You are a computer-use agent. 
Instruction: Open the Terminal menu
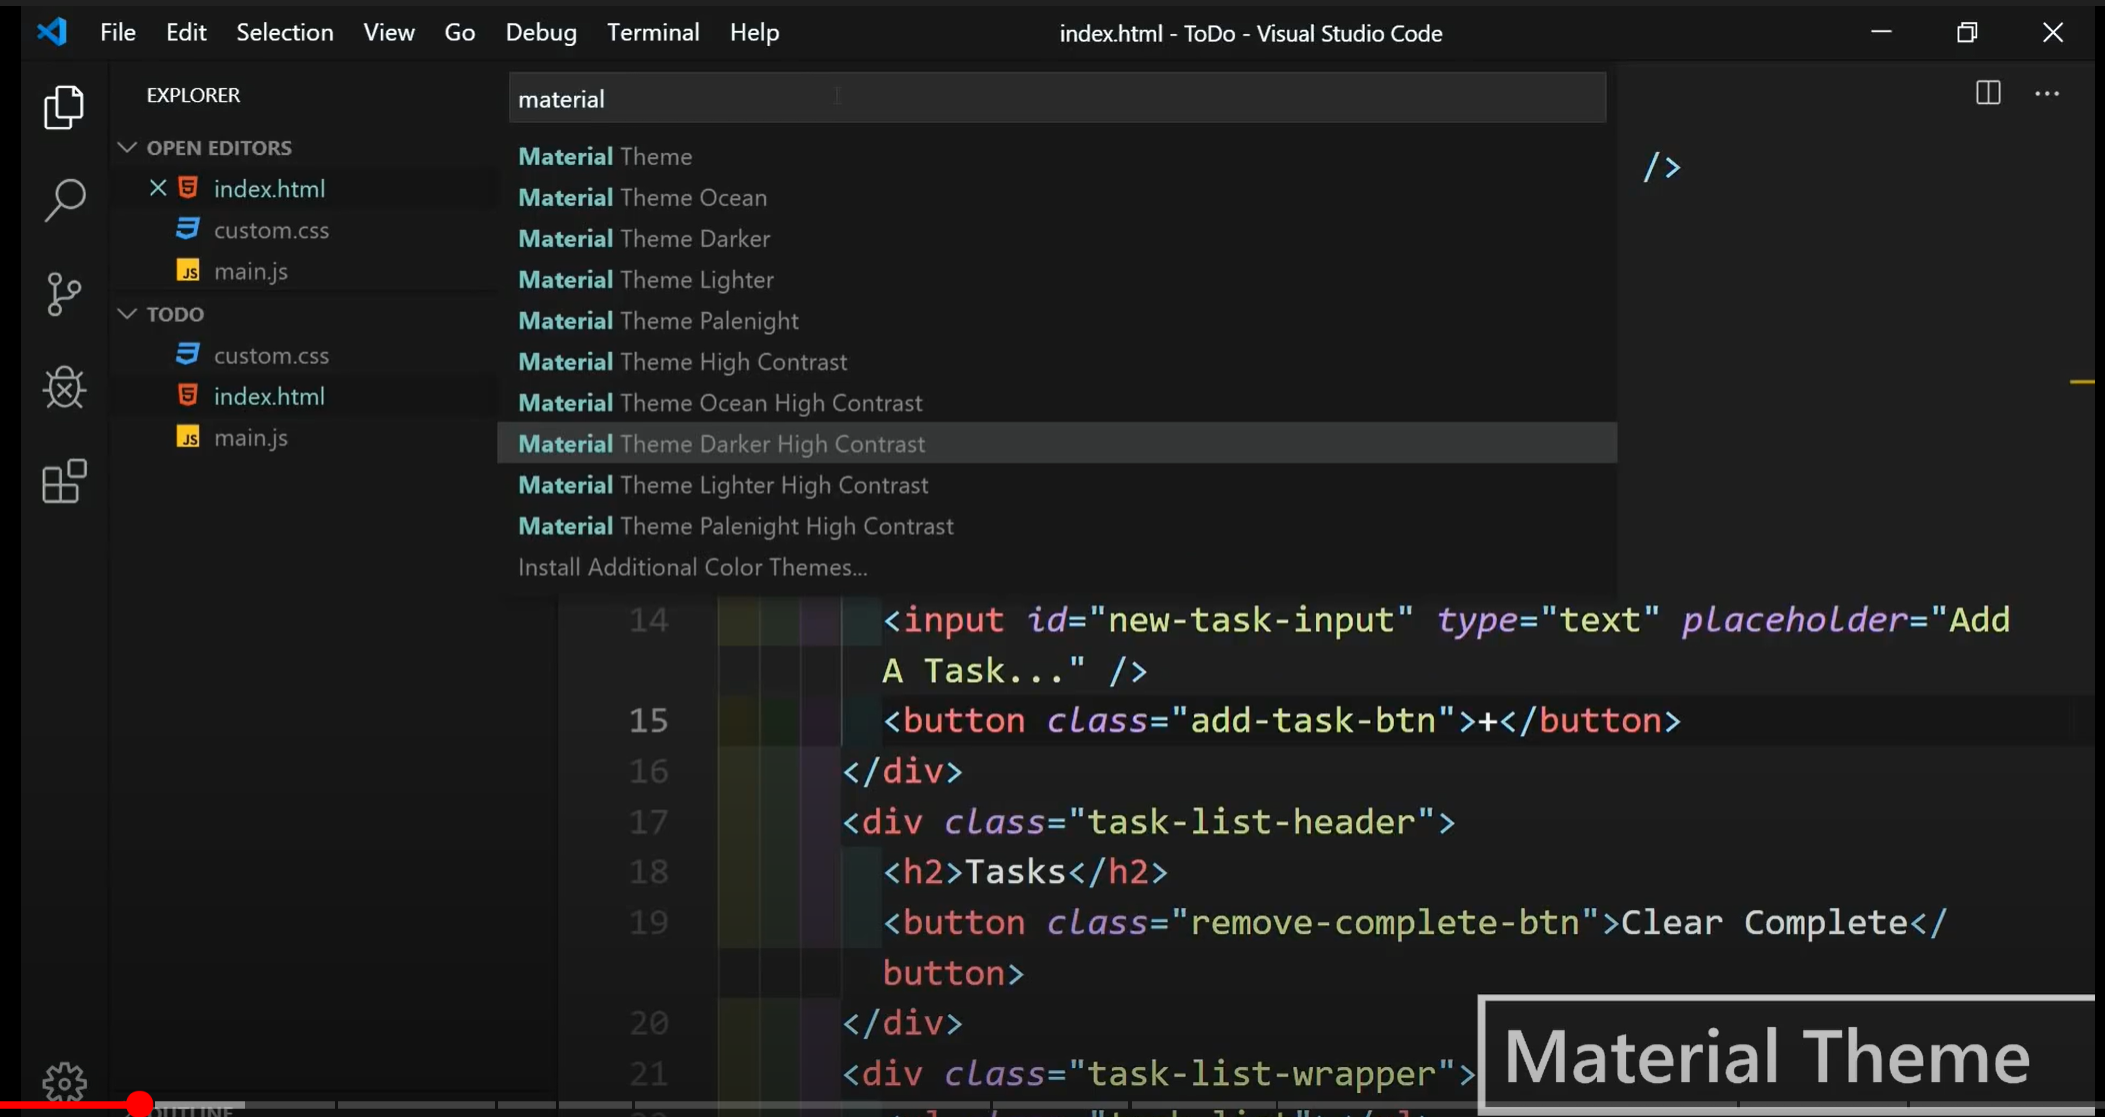pos(652,33)
